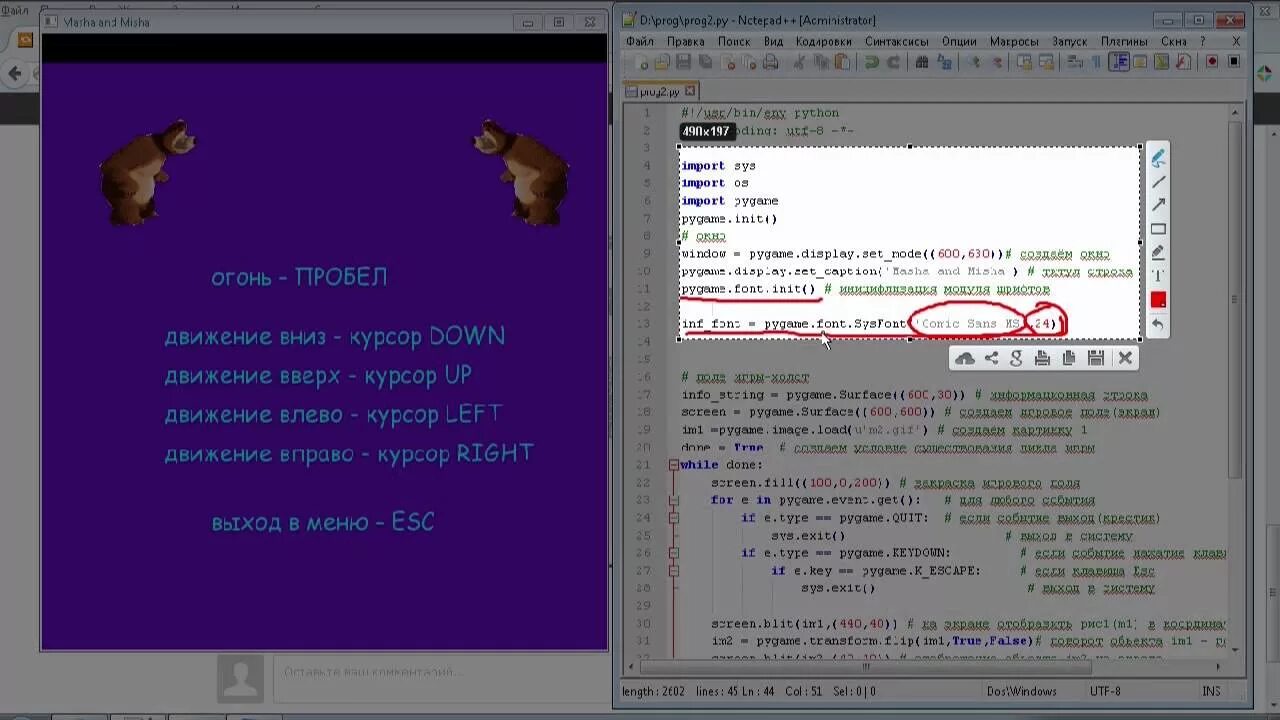Select the Lightshot arrow tool
The width and height of the screenshot is (1280, 720).
1158,205
